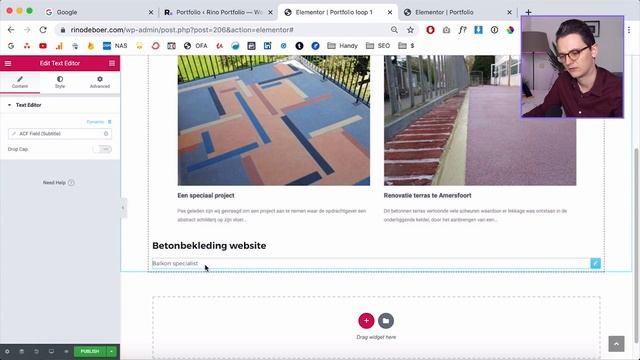Open the revision history panel
This screenshot has width=640, height=360.
[x=36, y=351]
